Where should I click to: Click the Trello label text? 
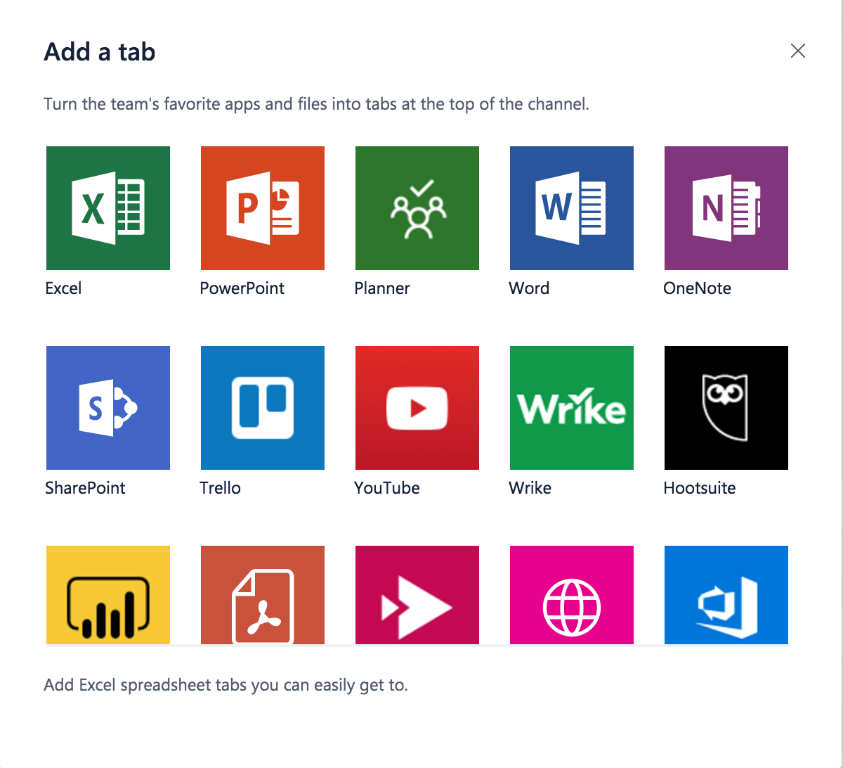tap(220, 488)
